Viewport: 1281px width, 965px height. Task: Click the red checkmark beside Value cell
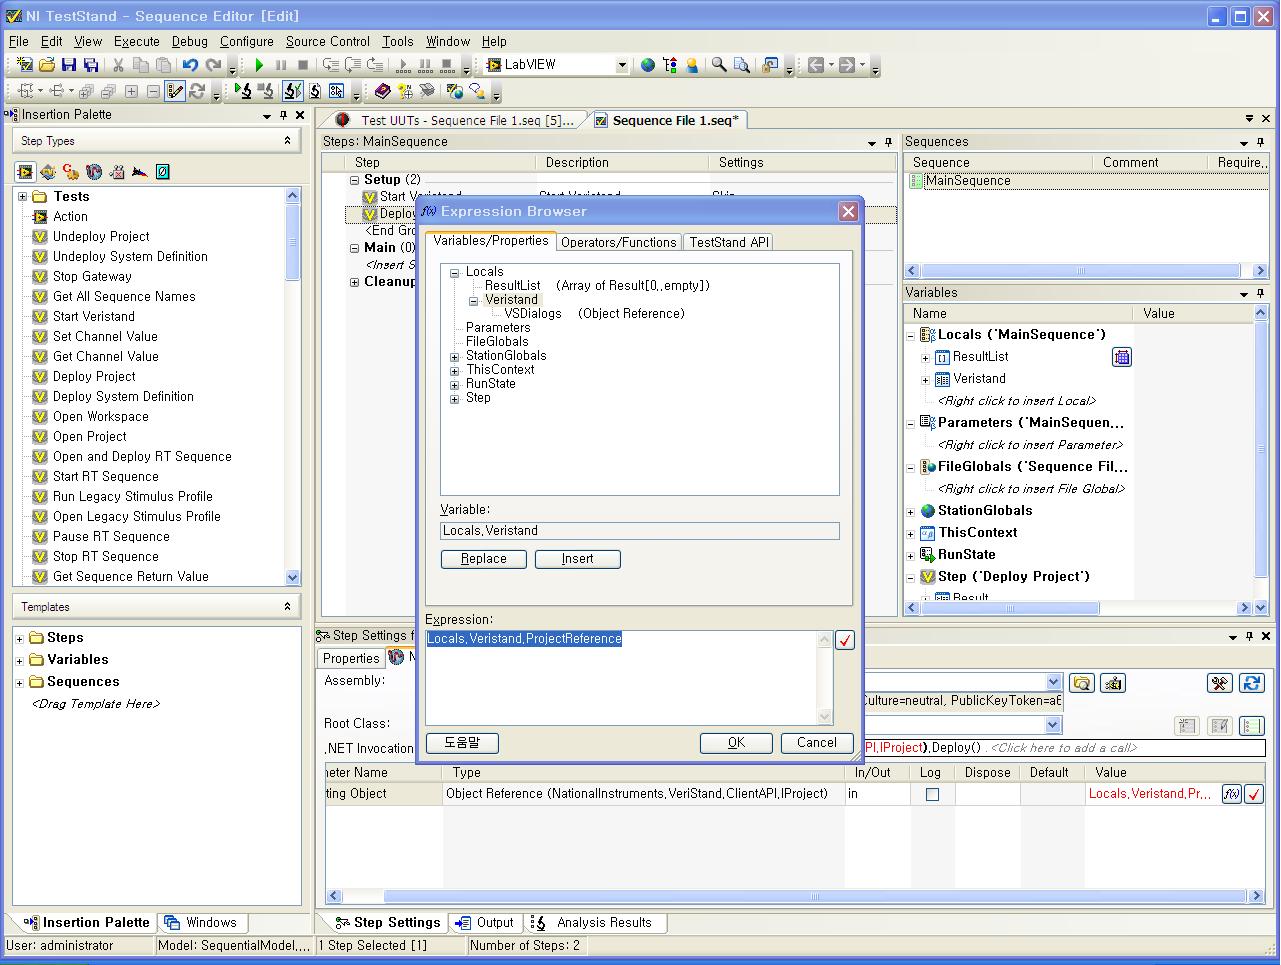pos(1253,794)
